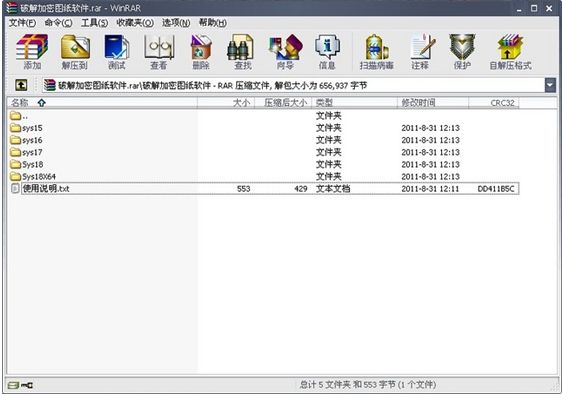Select the sys16 folder

27,140
